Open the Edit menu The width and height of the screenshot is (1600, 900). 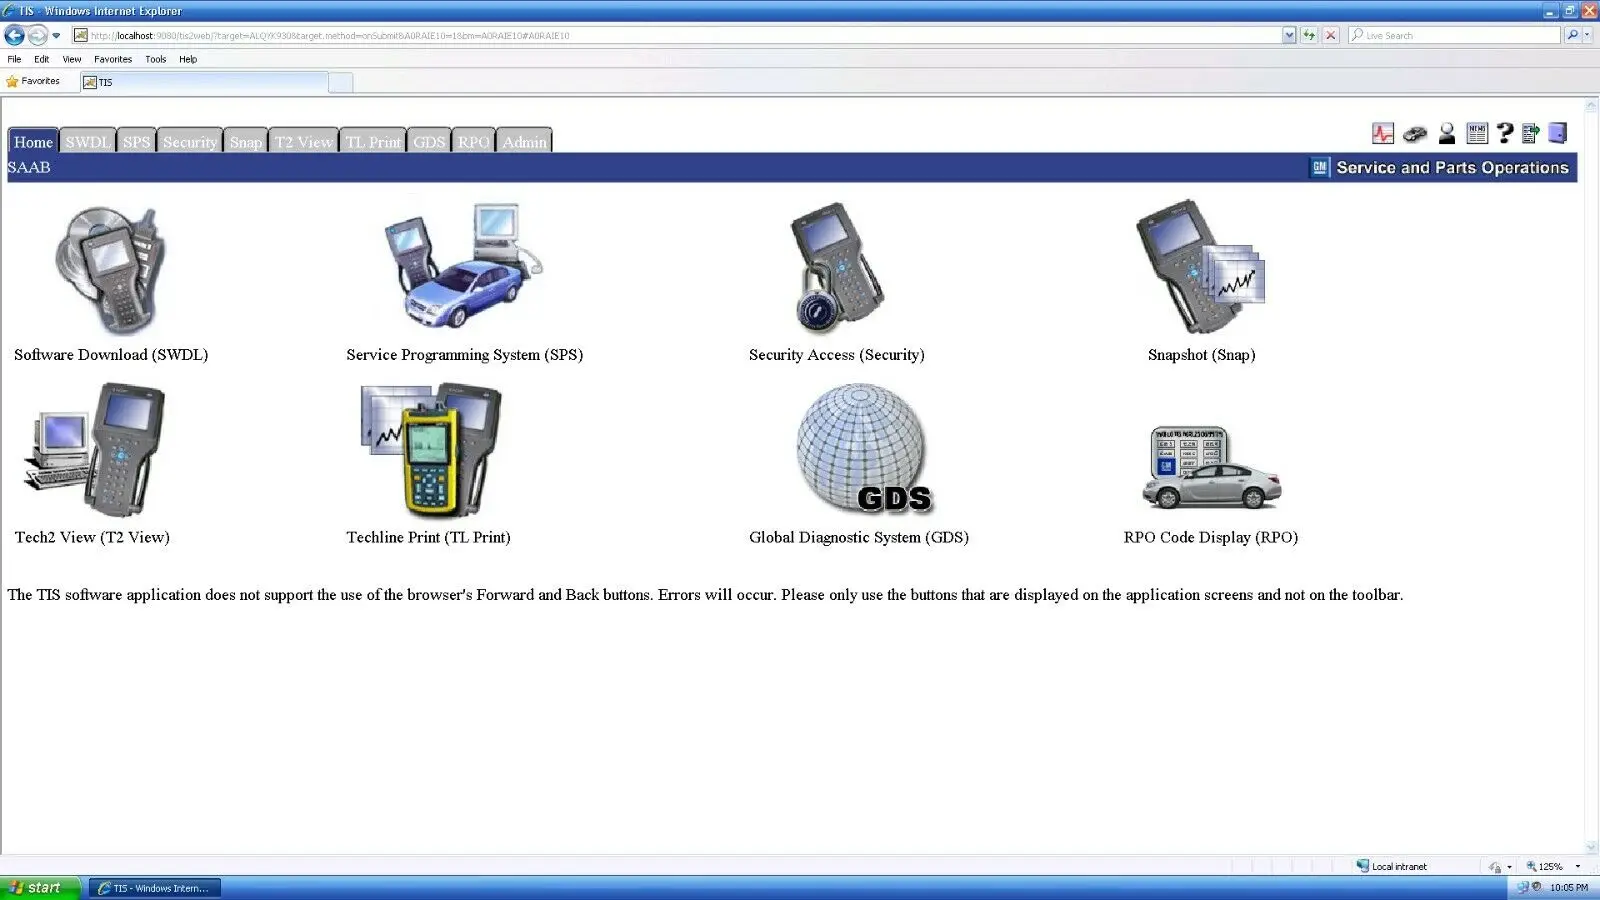point(41,59)
